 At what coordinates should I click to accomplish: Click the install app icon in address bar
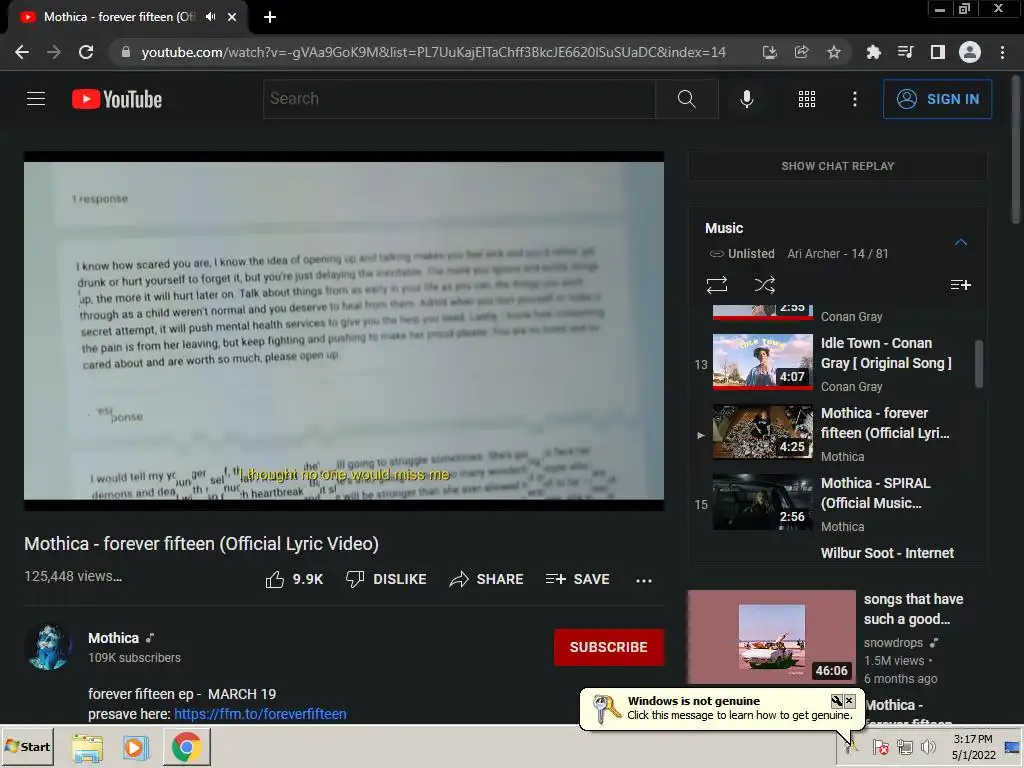770,52
